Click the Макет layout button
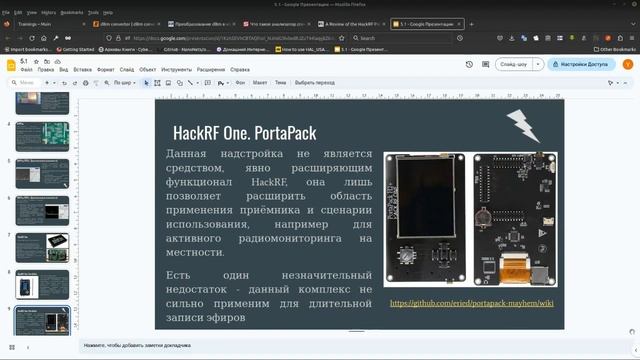Screen dimensions: 640x360 tap(260, 83)
